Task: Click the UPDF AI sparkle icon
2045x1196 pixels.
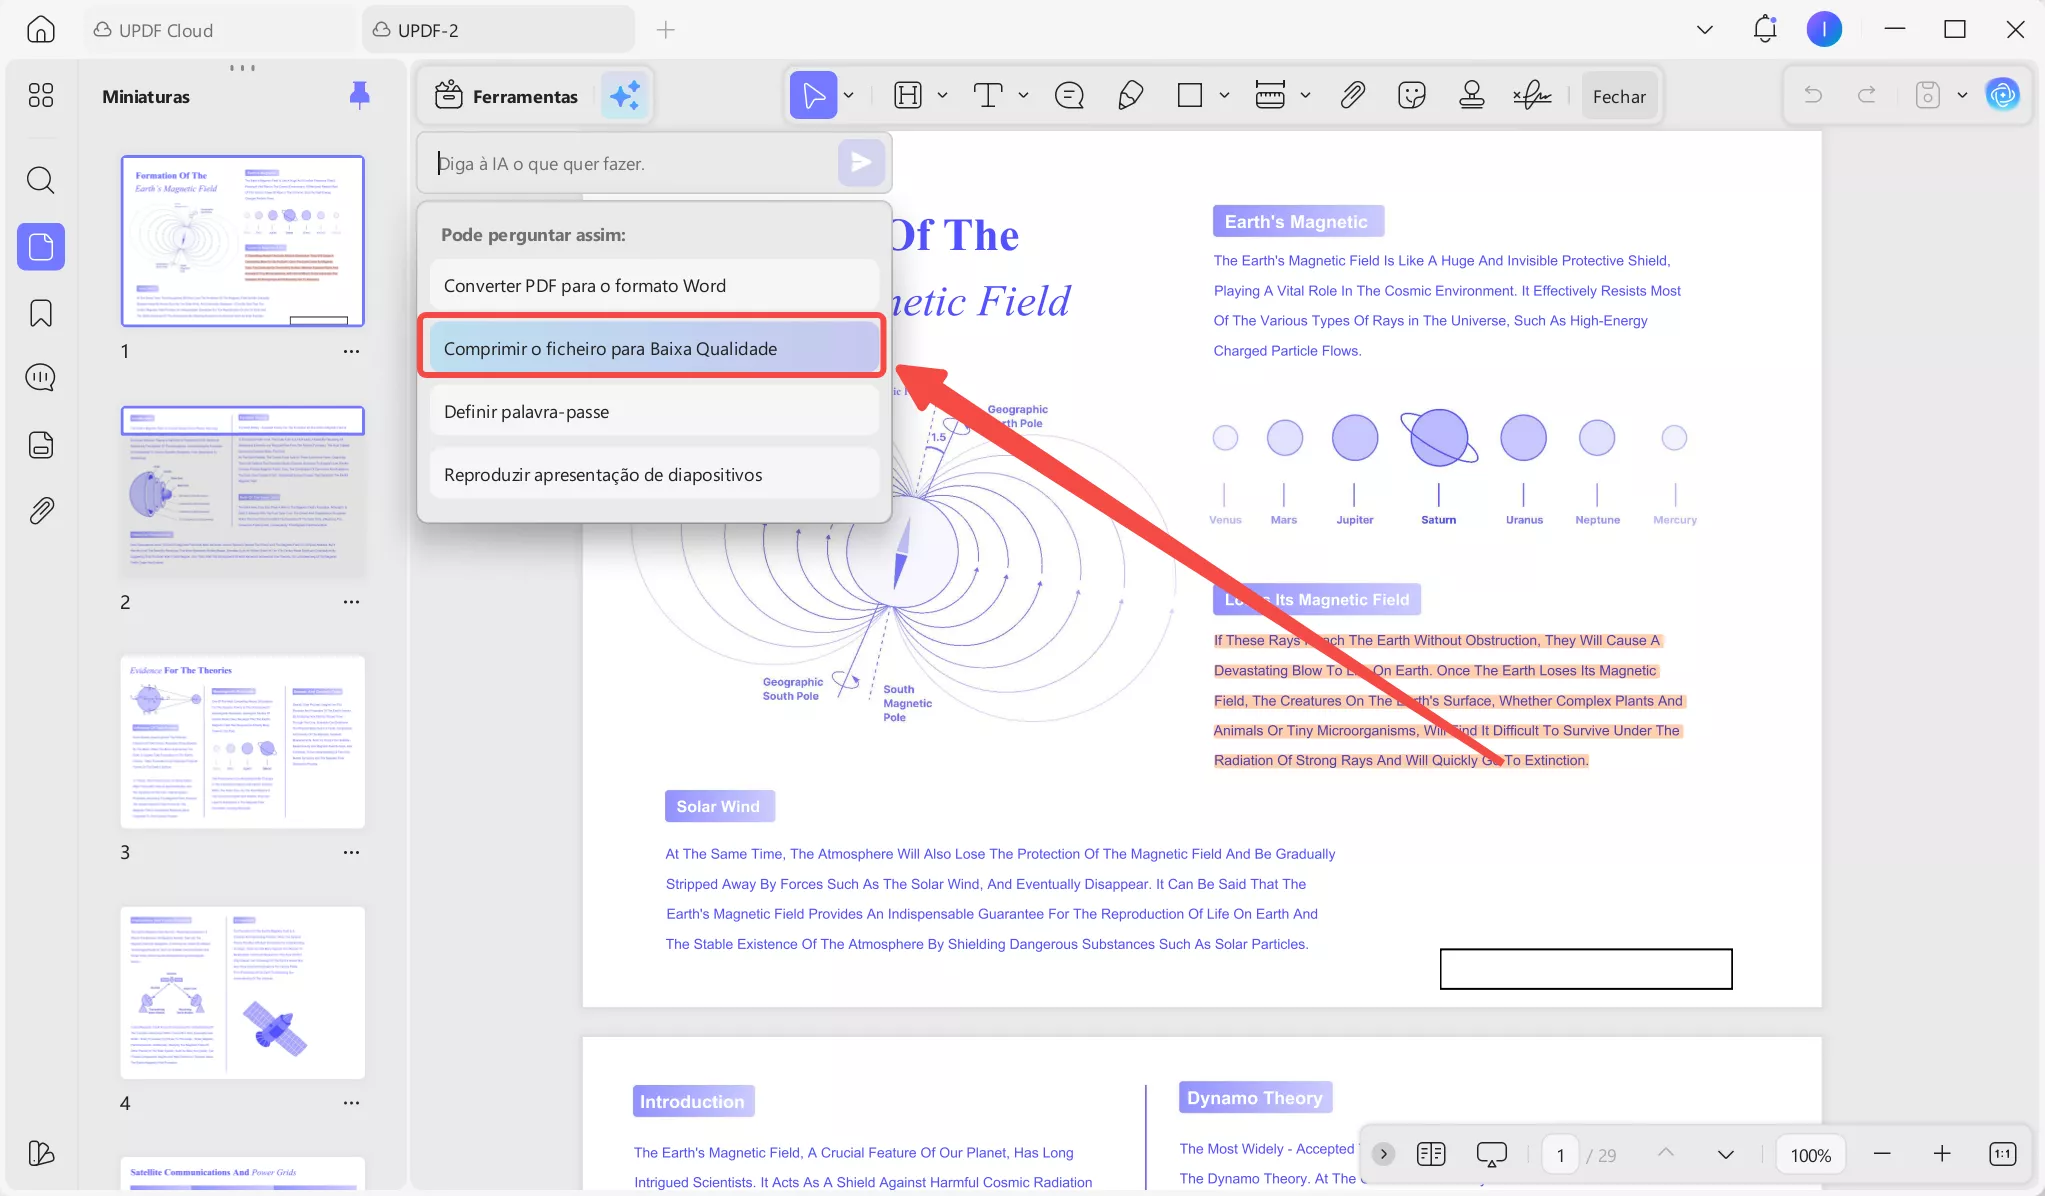Action: tap(625, 96)
